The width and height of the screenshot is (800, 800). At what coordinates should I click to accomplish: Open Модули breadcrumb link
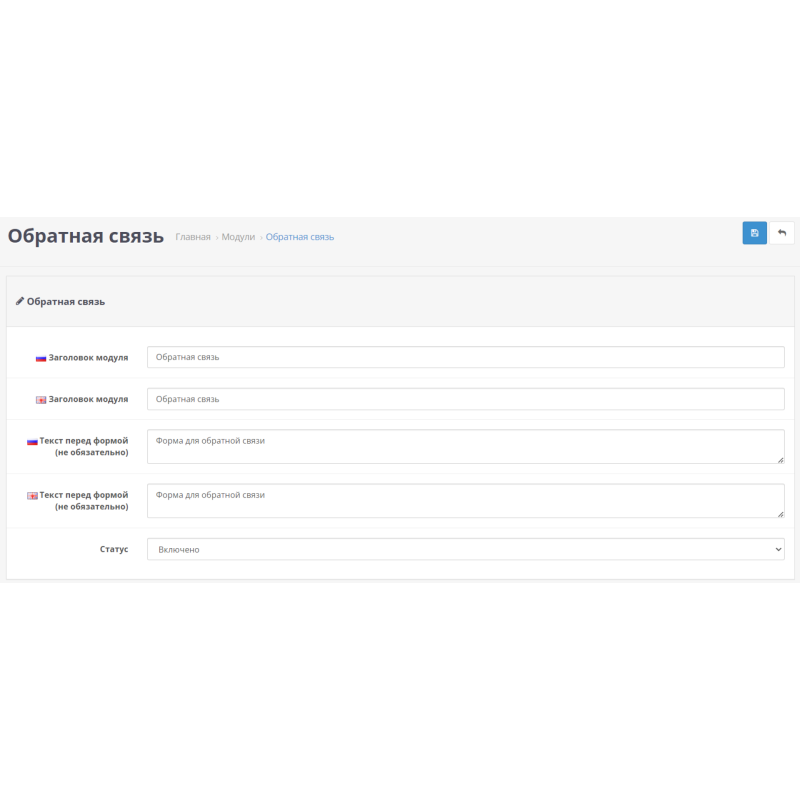coord(238,237)
